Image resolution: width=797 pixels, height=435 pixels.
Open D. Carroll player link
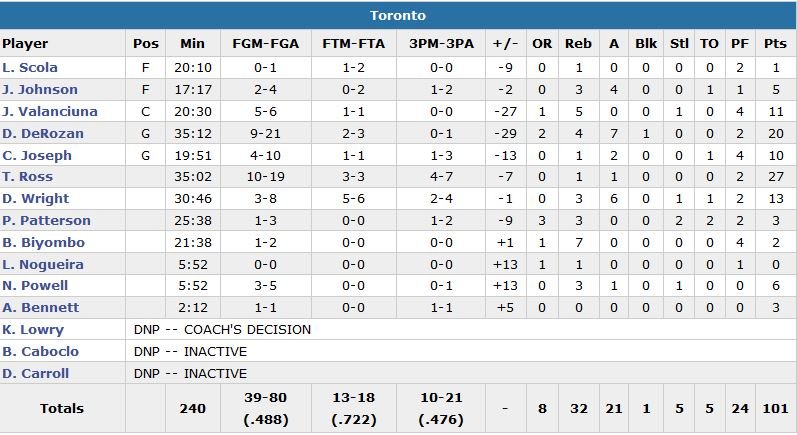click(36, 374)
